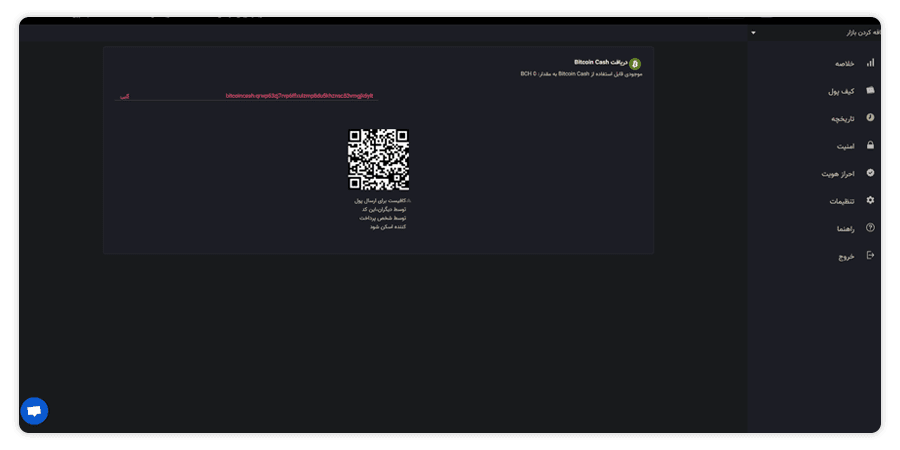Click the bar chart icon beside خلاصه
900x450 pixels.
(x=870, y=63)
